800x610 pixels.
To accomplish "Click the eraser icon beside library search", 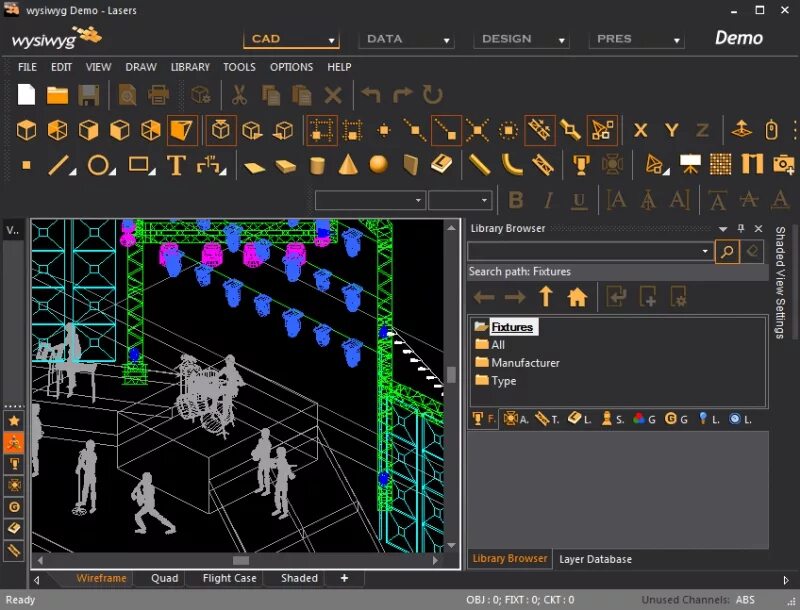I will [752, 251].
